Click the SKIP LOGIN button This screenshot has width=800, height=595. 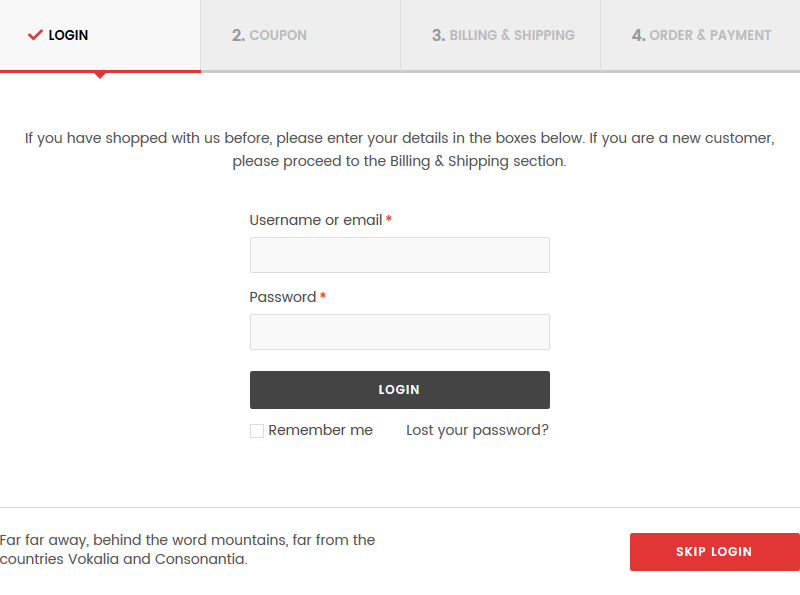(714, 551)
